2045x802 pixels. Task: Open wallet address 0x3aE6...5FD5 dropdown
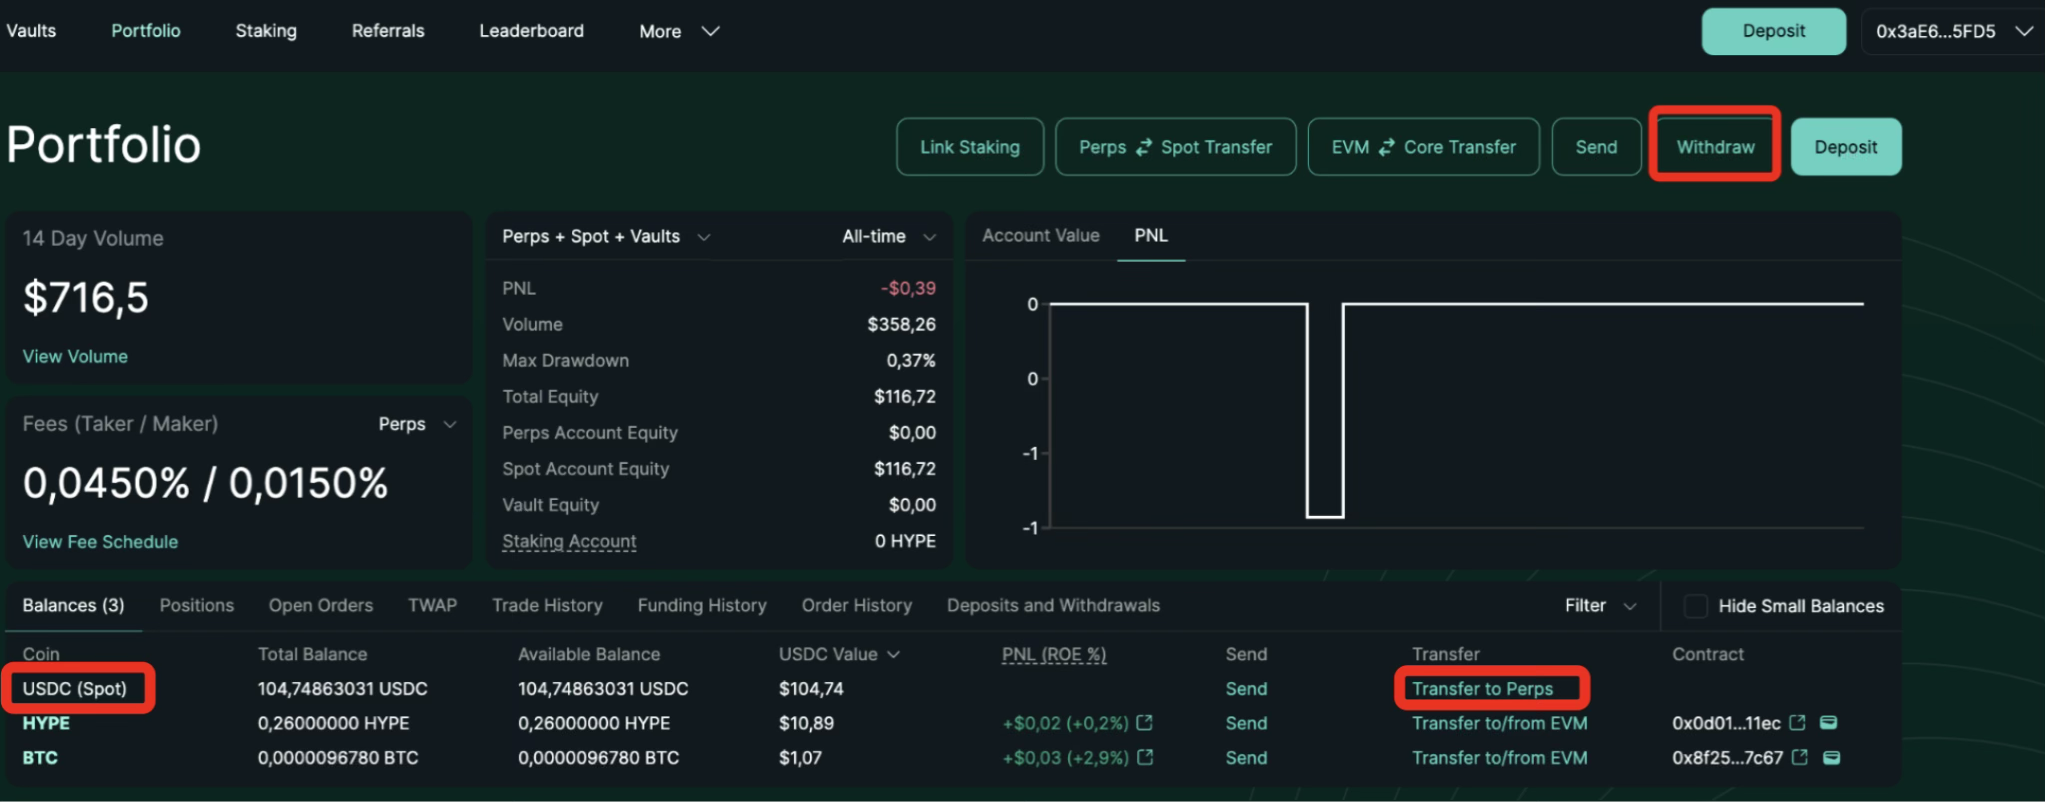point(1952,31)
